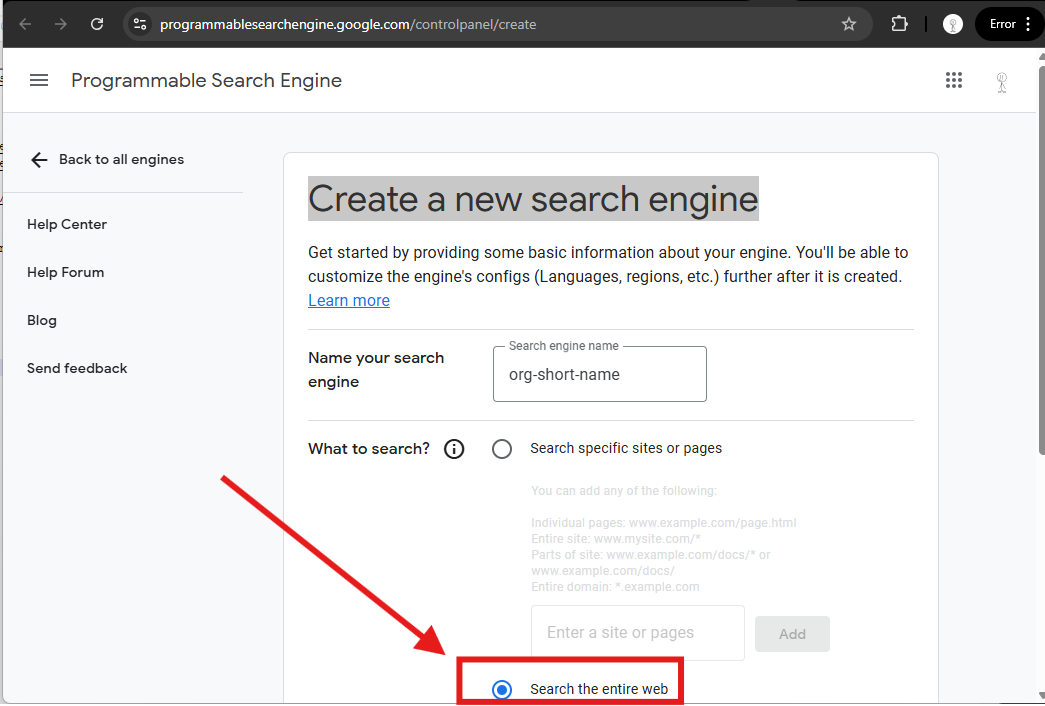Go back to all engines
The width and height of the screenshot is (1045, 706).
tap(107, 159)
